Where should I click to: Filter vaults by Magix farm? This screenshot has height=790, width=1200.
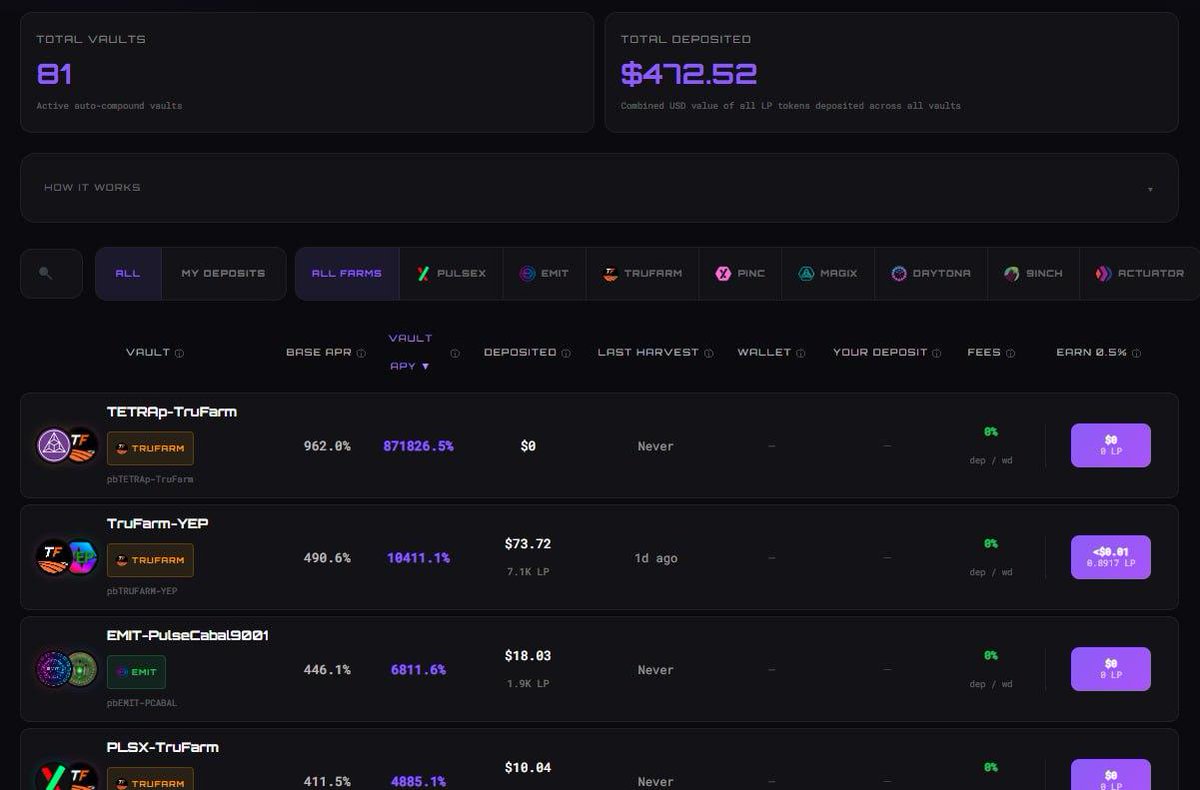(827, 273)
